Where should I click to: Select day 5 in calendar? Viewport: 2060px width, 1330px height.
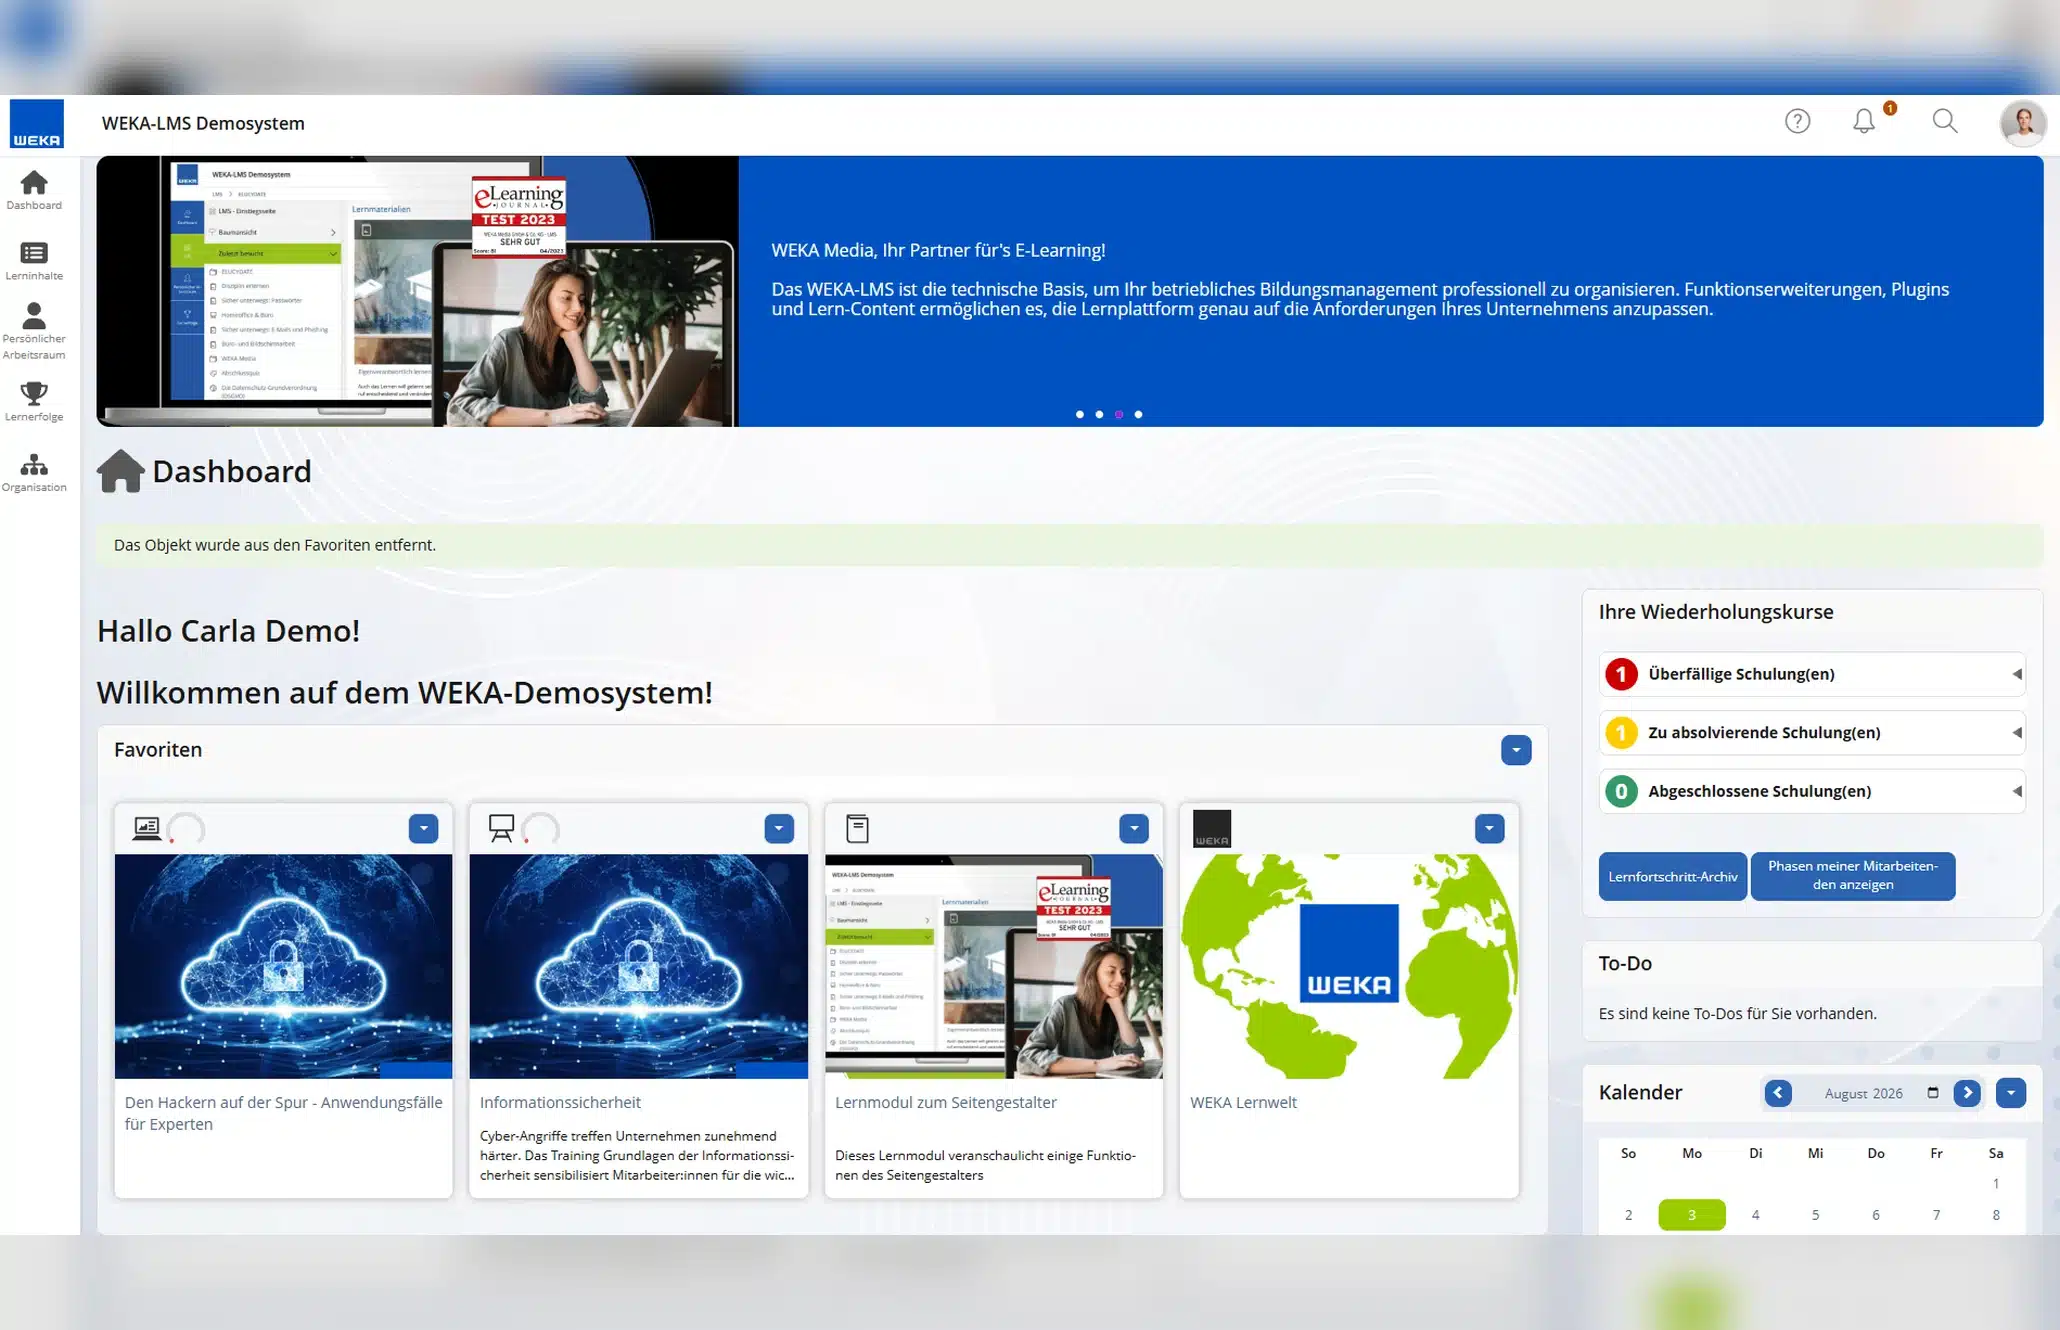[x=1815, y=1215]
